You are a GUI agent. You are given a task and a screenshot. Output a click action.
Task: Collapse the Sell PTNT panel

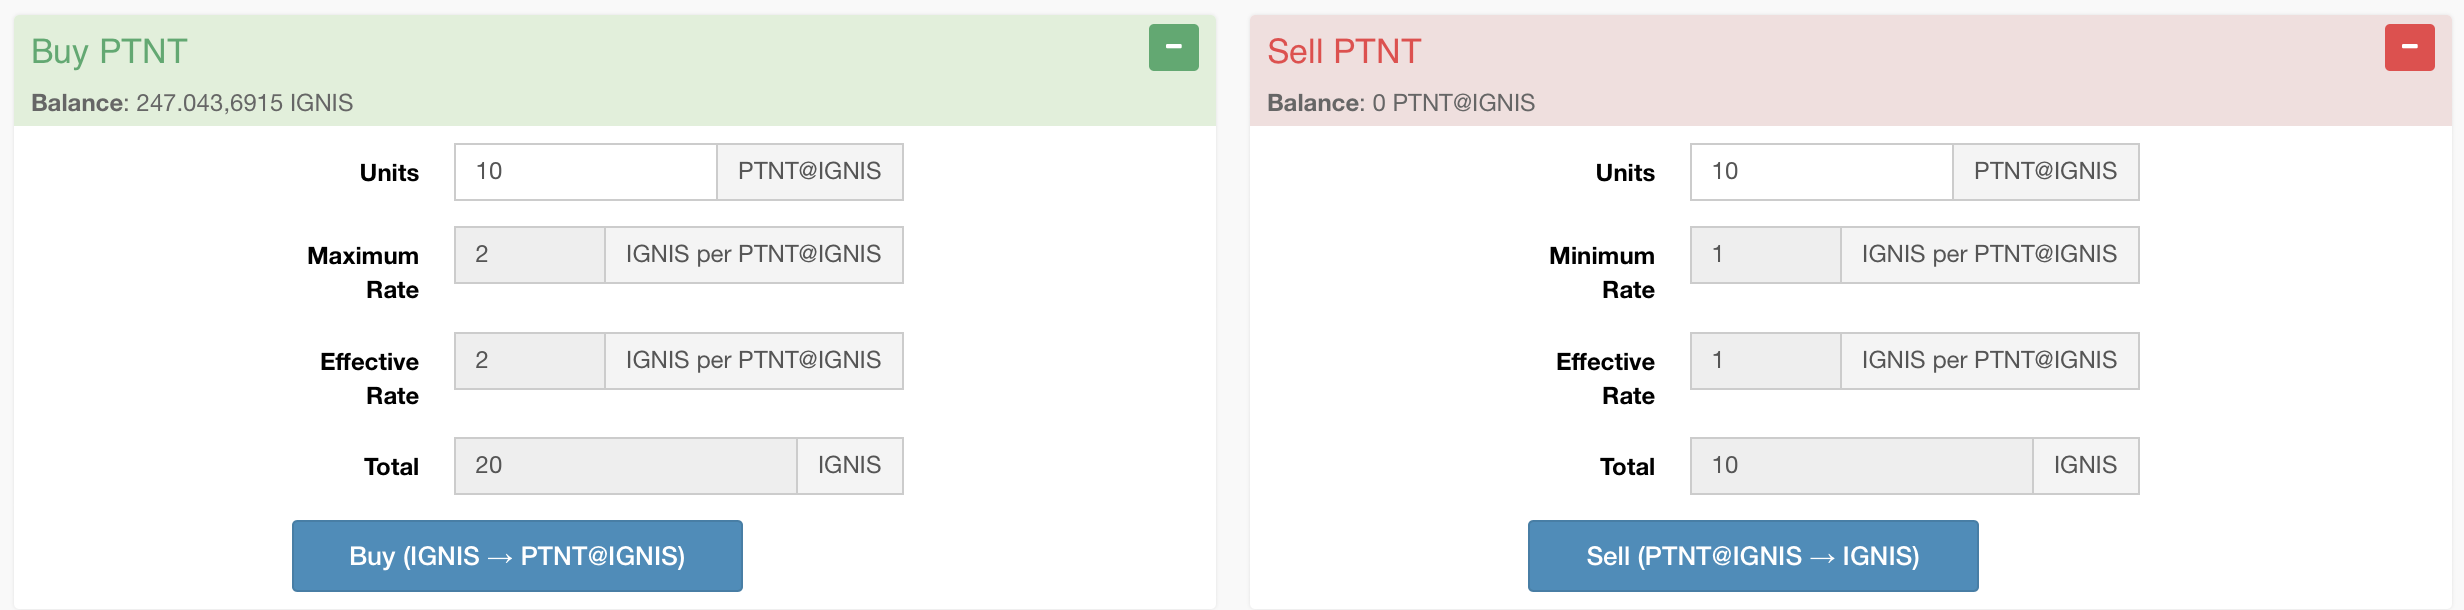[2409, 47]
